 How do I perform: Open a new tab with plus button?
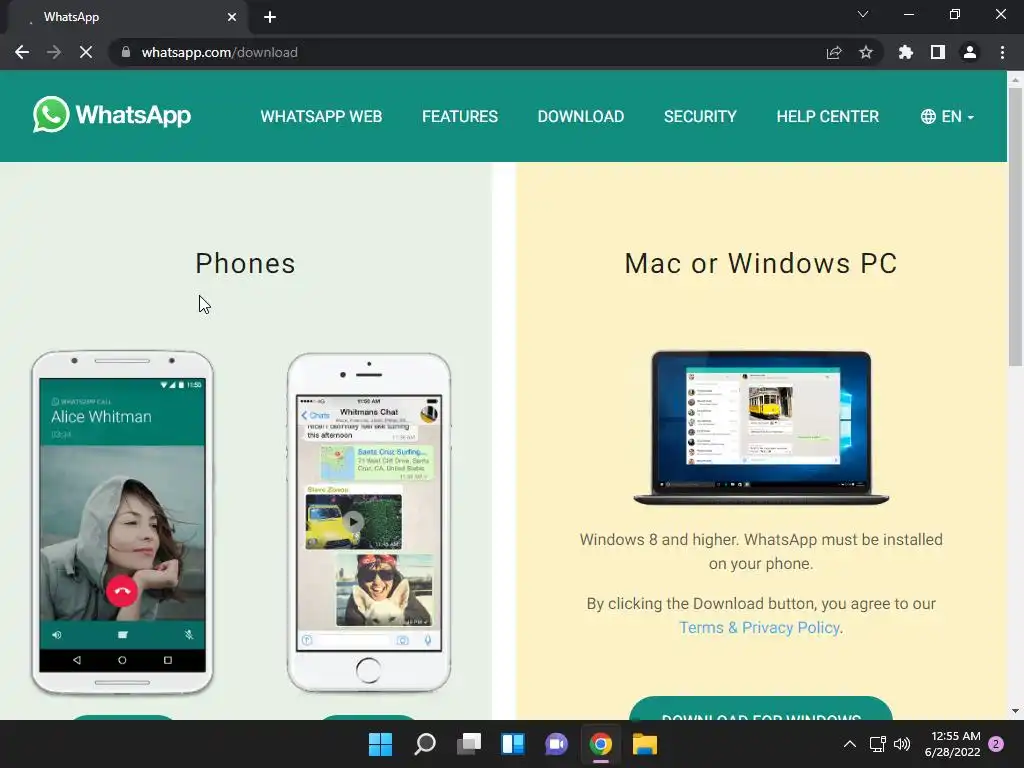pos(270,17)
